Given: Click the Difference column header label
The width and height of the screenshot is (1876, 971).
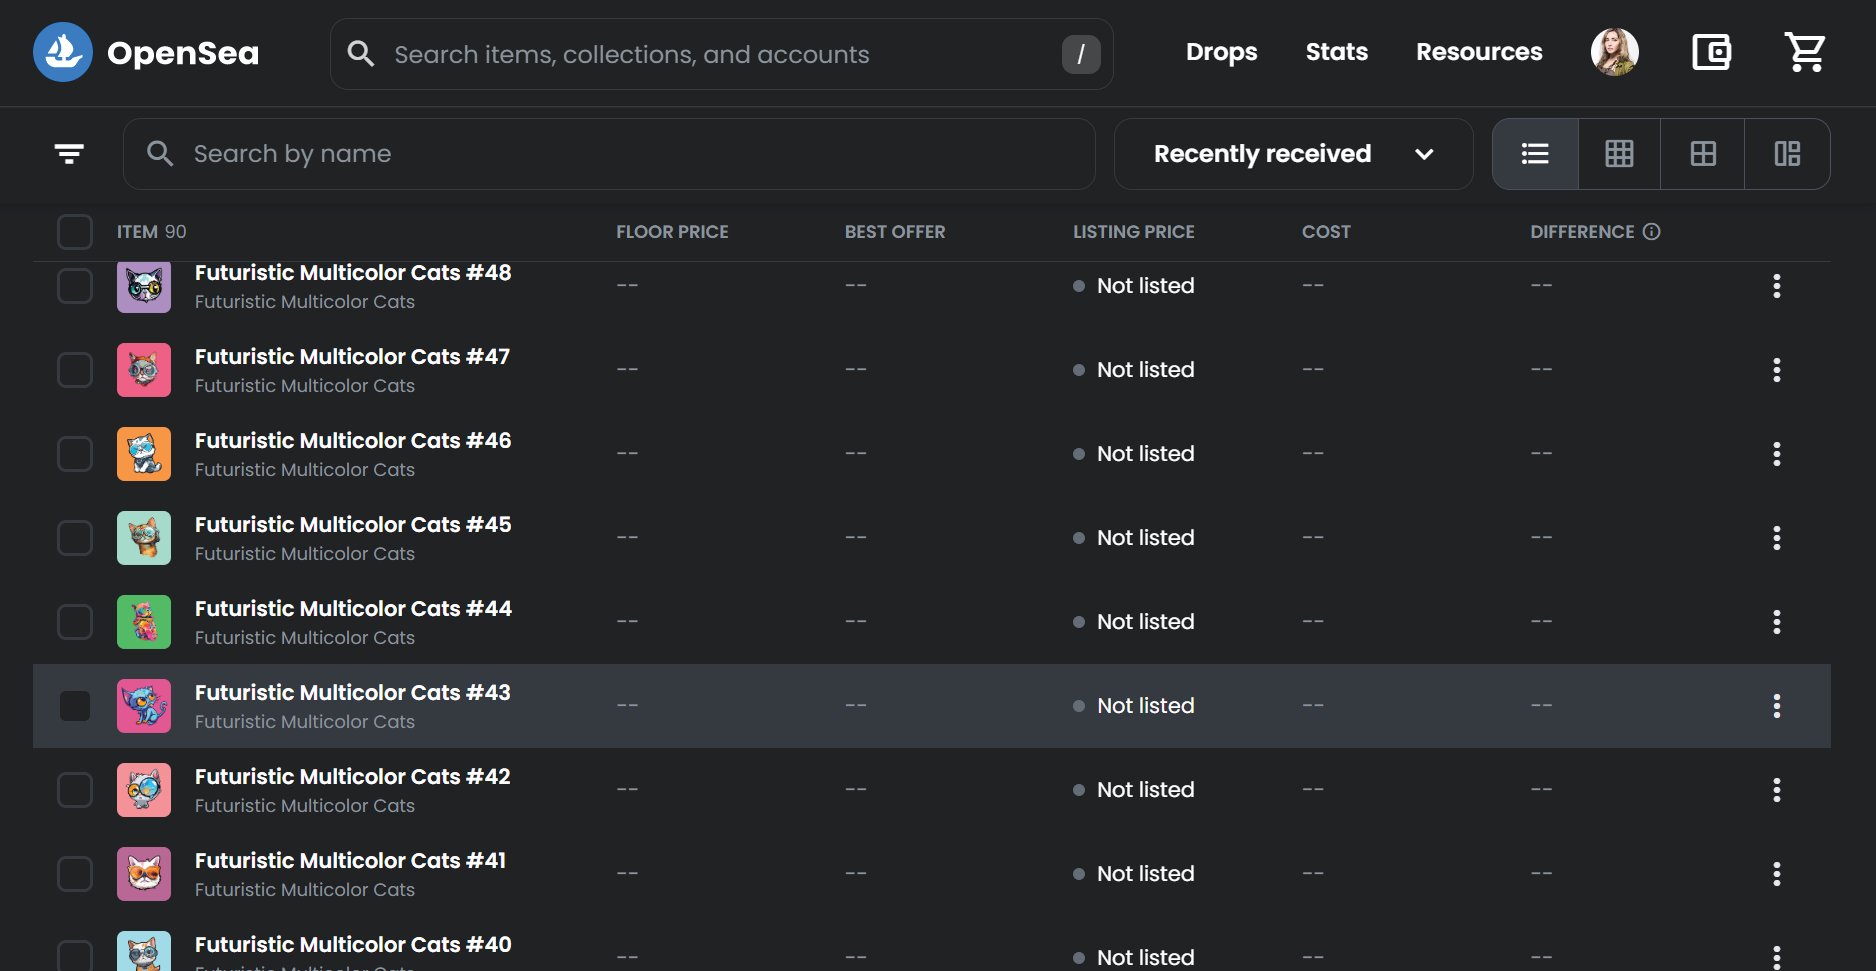Looking at the screenshot, I should 1582,232.
